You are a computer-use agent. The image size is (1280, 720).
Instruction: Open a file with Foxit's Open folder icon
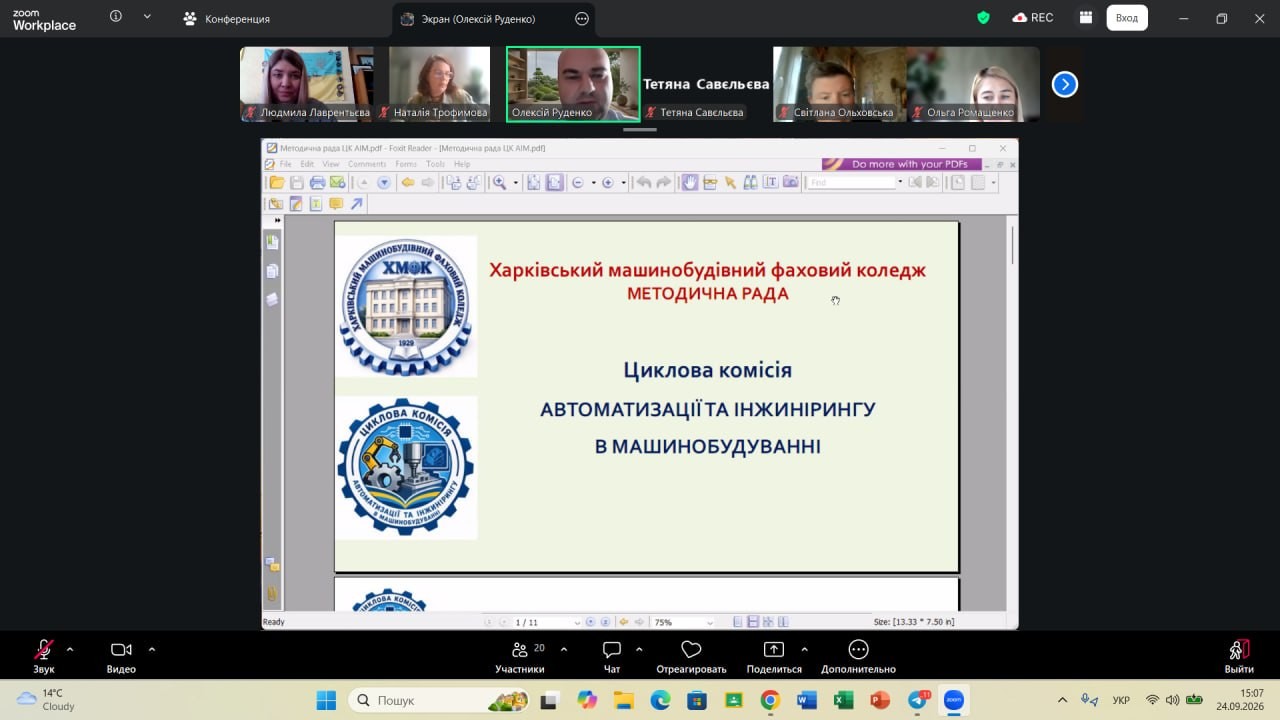tap(277, 182)
